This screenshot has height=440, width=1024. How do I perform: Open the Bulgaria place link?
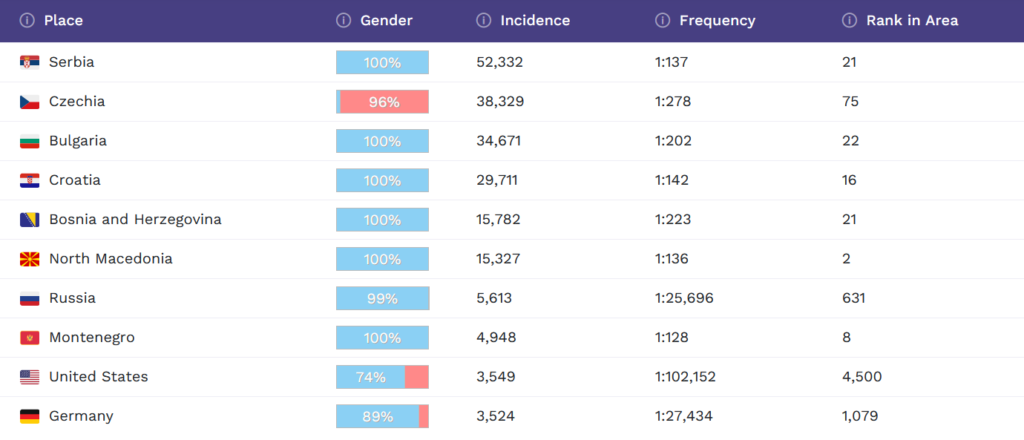point(78,141)
